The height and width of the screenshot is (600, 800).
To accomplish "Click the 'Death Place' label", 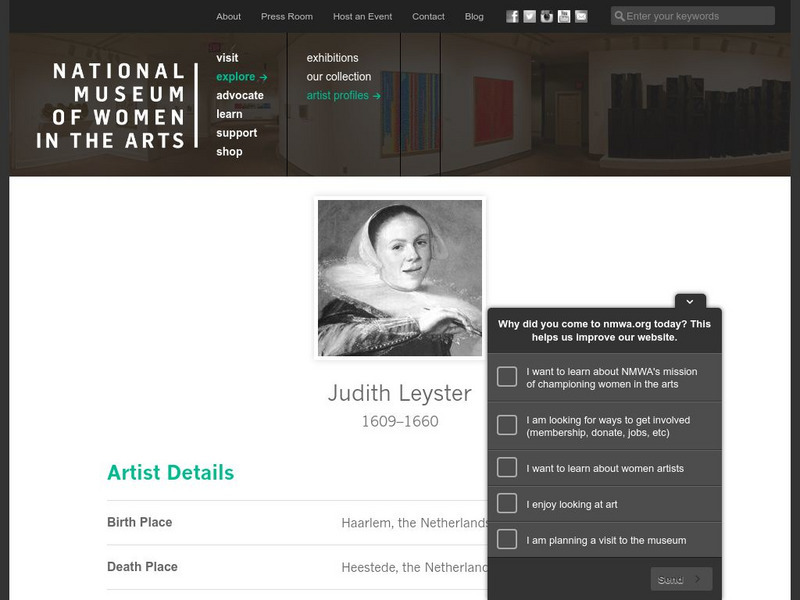I will coord(142,567).
